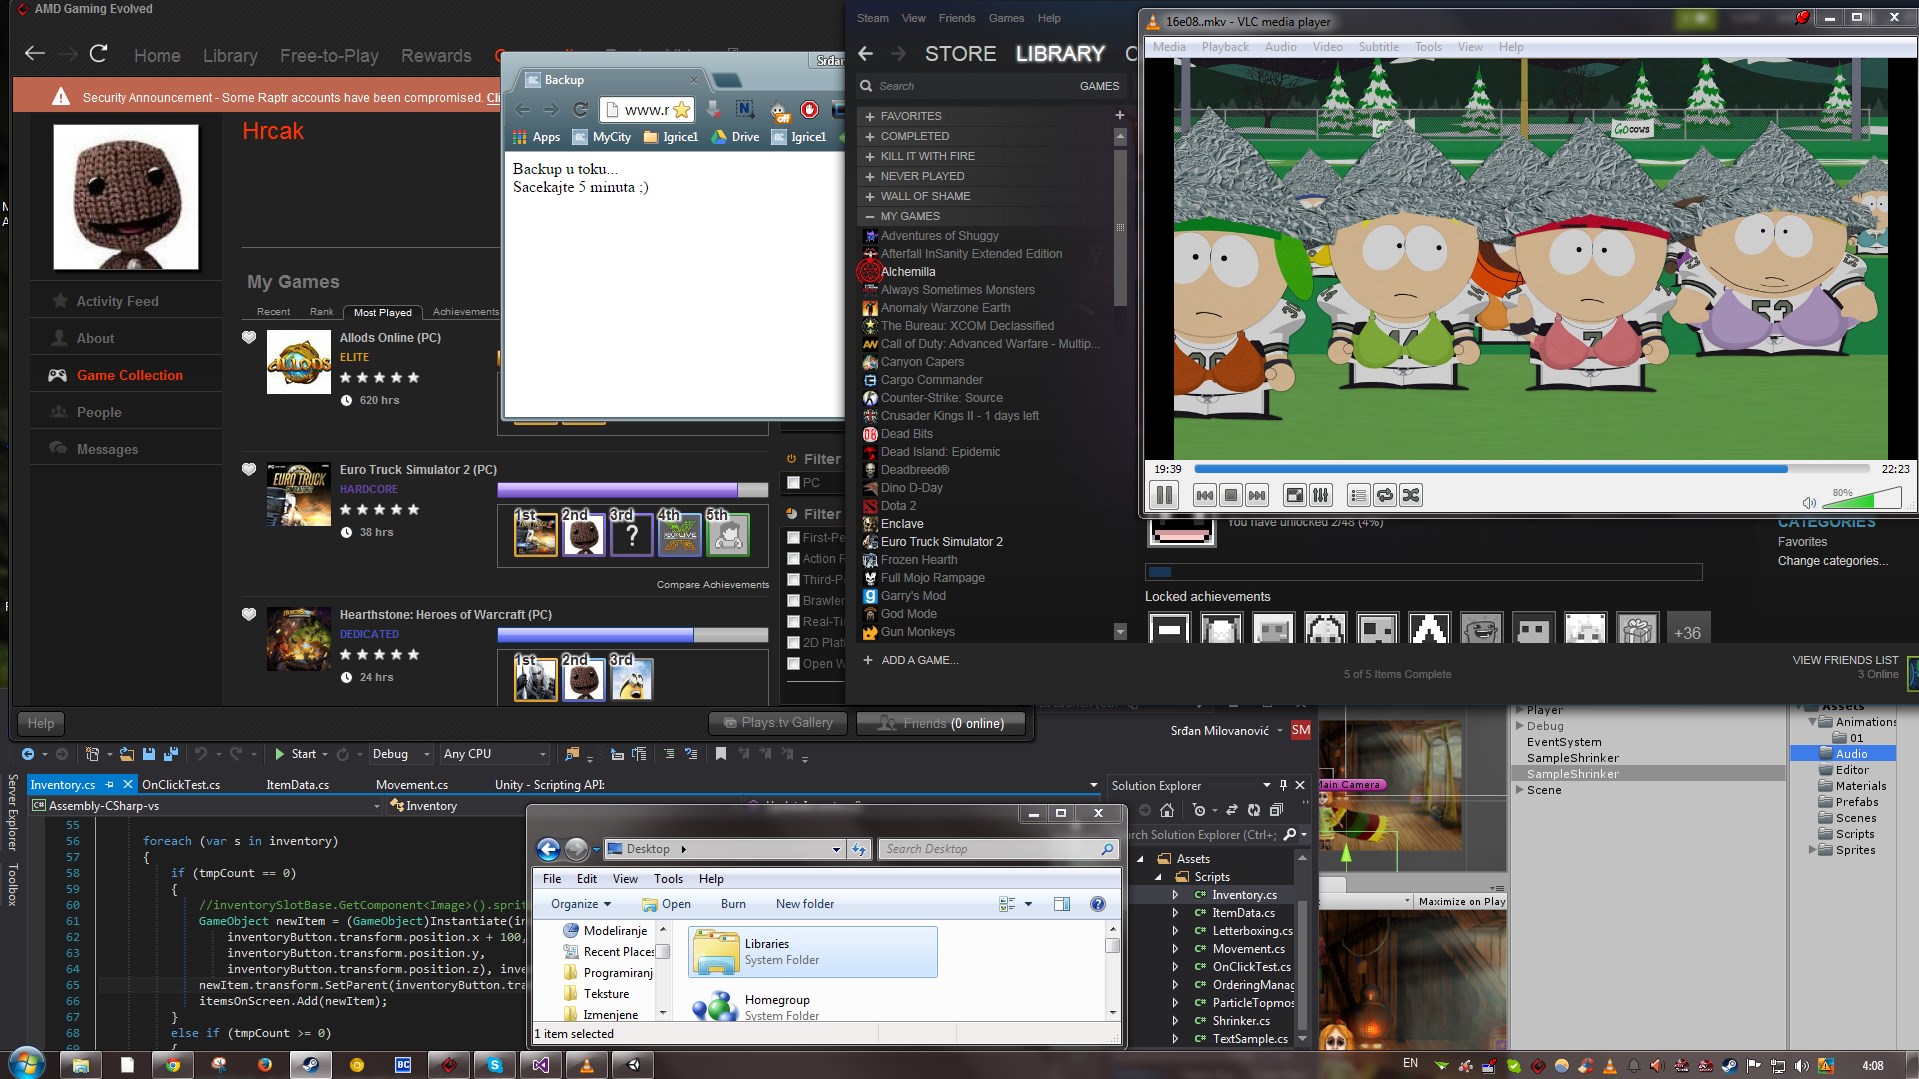Open Skype from the taskbar

pos(495,1065)
